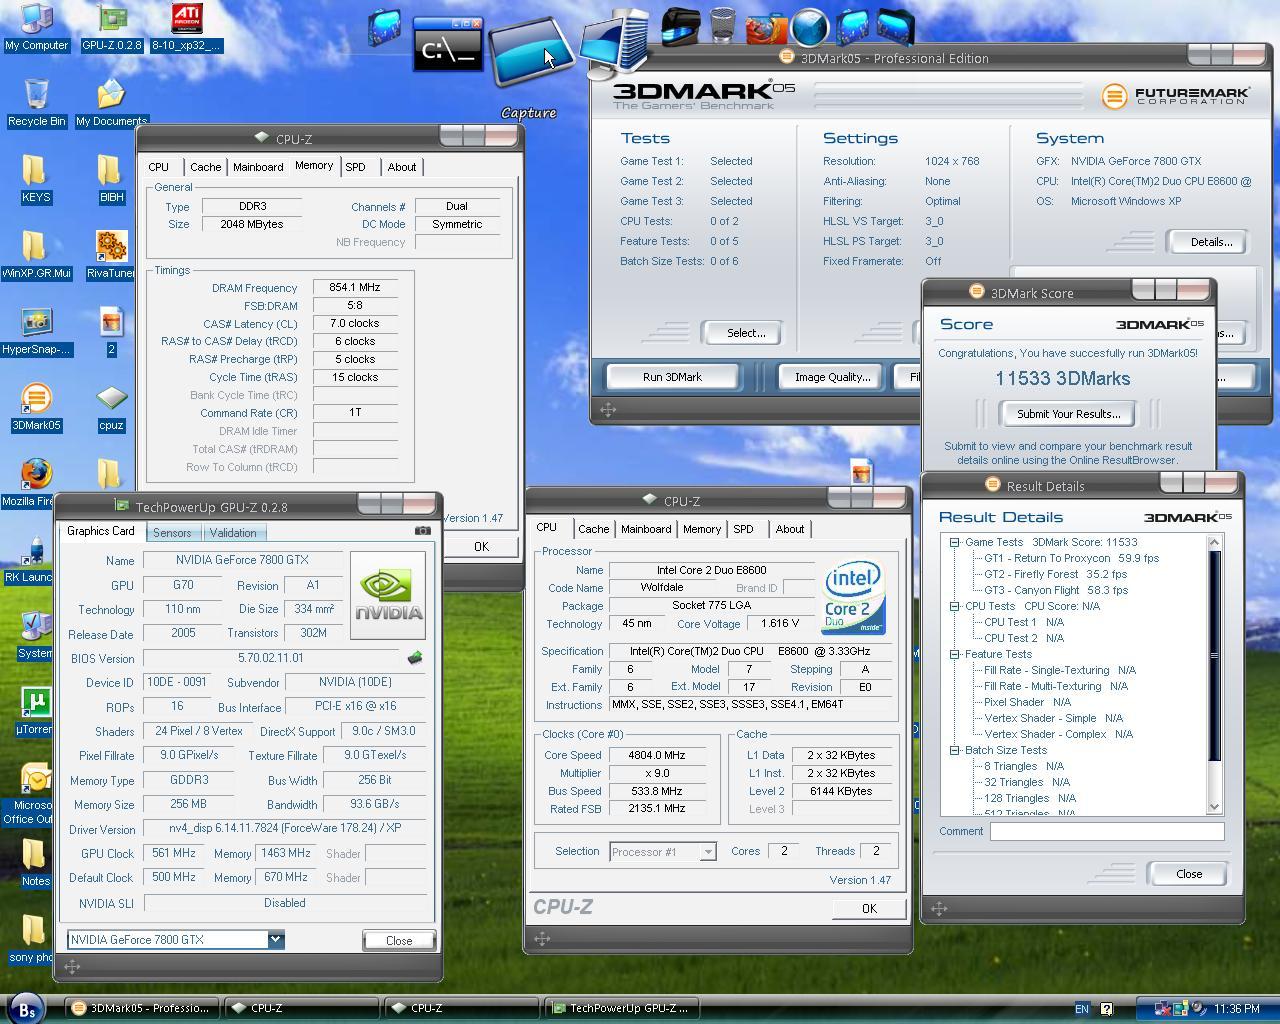Open the About tab in the lower CPU-Z window

coord(790,529)
